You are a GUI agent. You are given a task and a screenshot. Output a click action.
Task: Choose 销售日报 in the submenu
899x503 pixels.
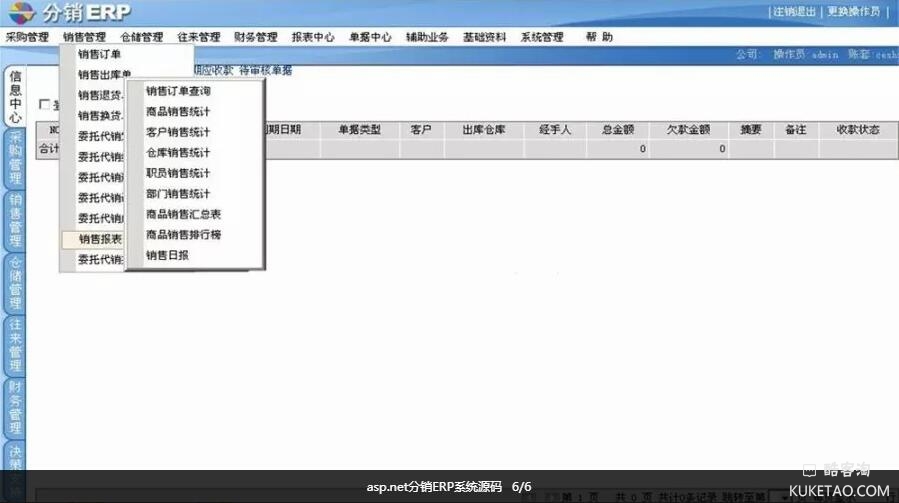click(167, 255)
